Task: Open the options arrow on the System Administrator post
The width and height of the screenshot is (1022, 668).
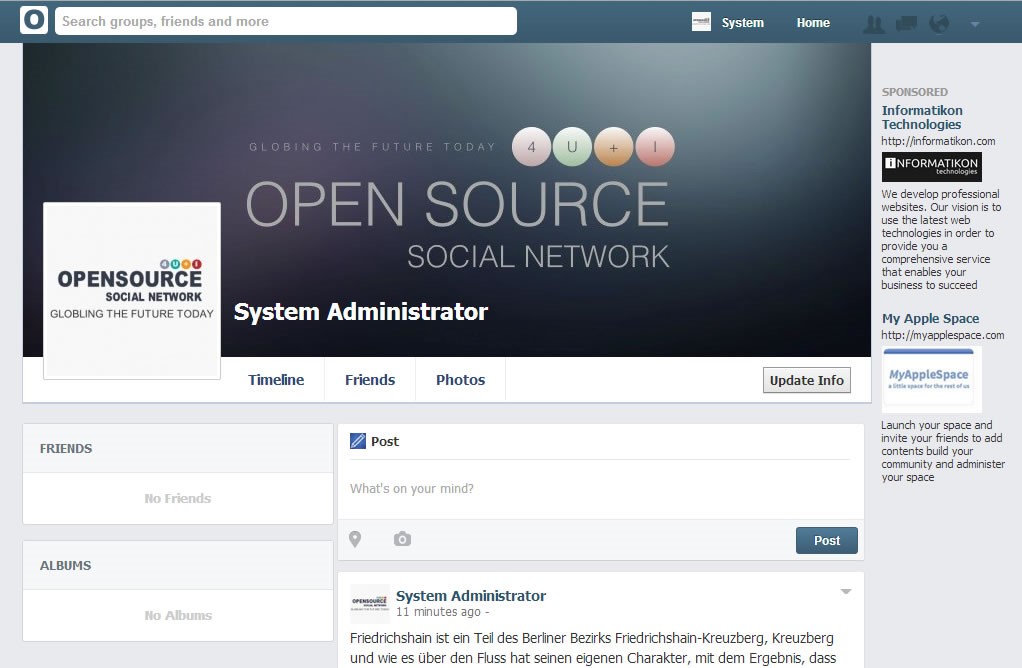Action: click(x=846, y=592)
